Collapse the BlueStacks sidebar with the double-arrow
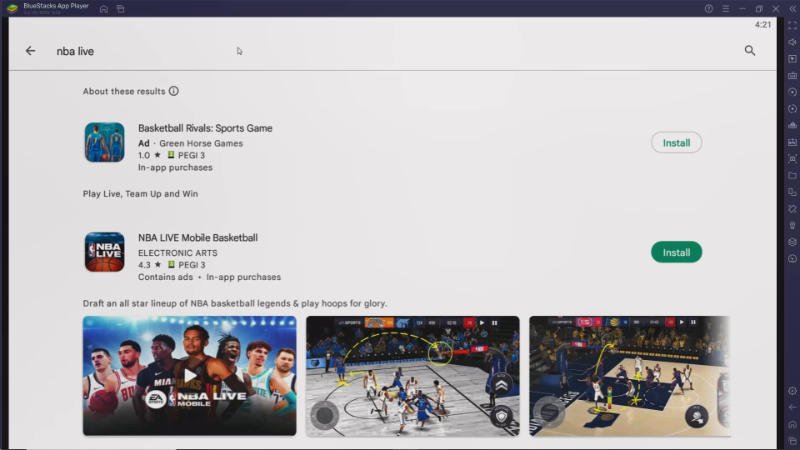The width and height of the screenshot is (800, 450). (x=792, y=9)
